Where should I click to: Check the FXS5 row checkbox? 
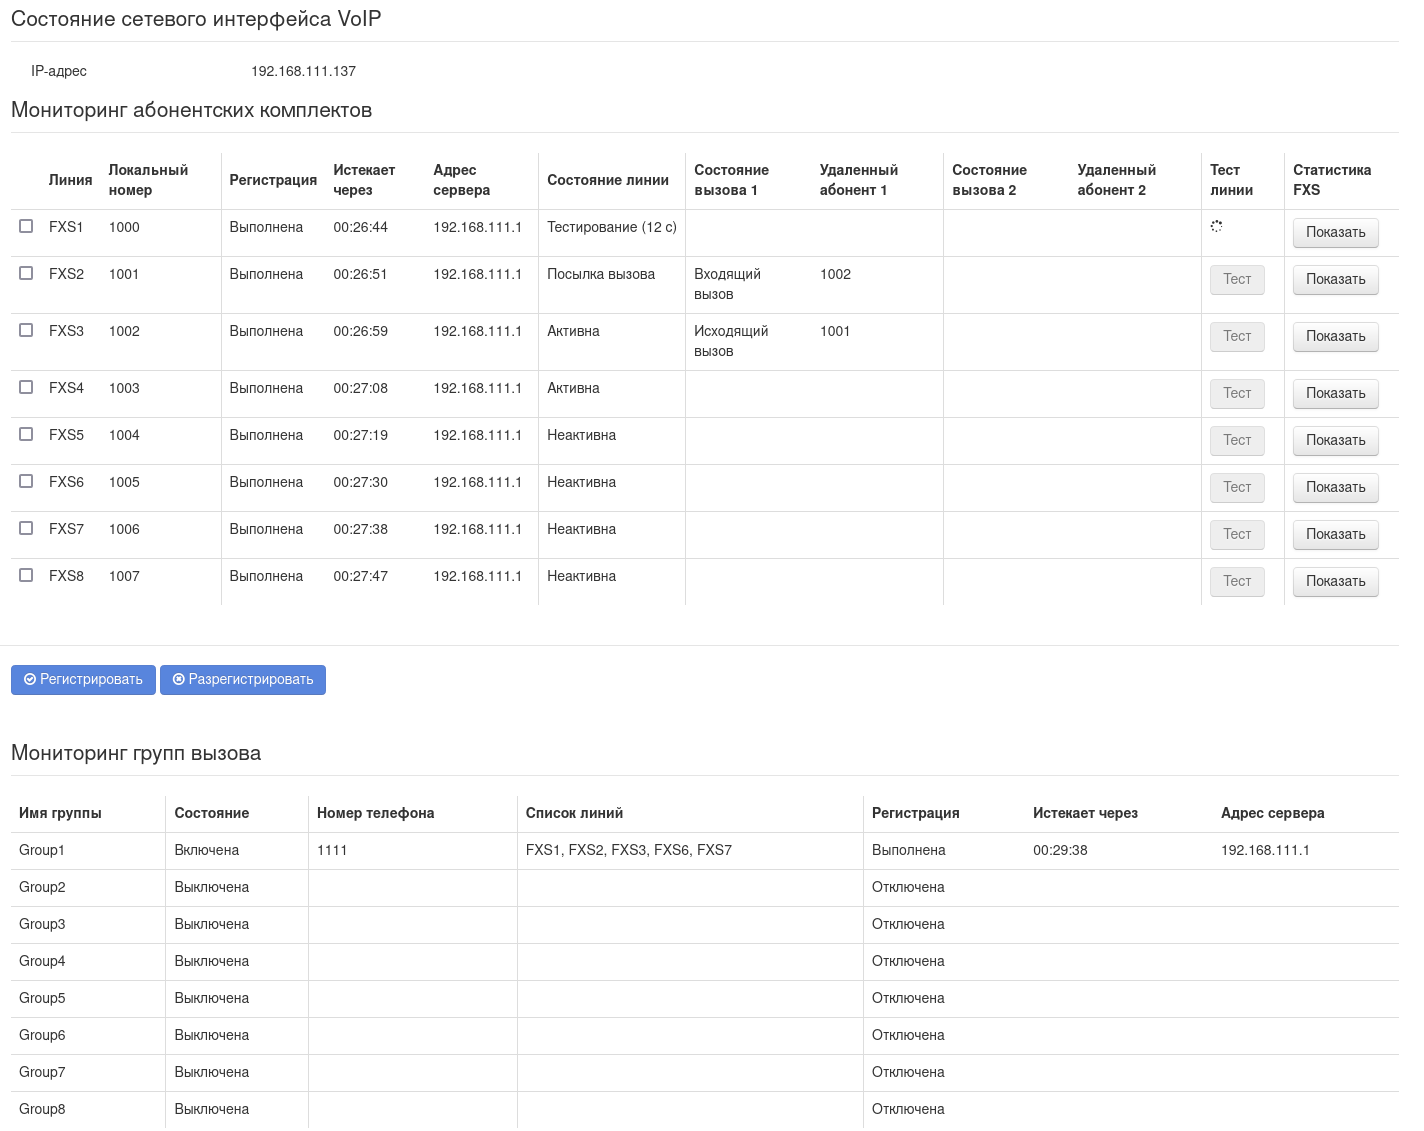point(26,434)
